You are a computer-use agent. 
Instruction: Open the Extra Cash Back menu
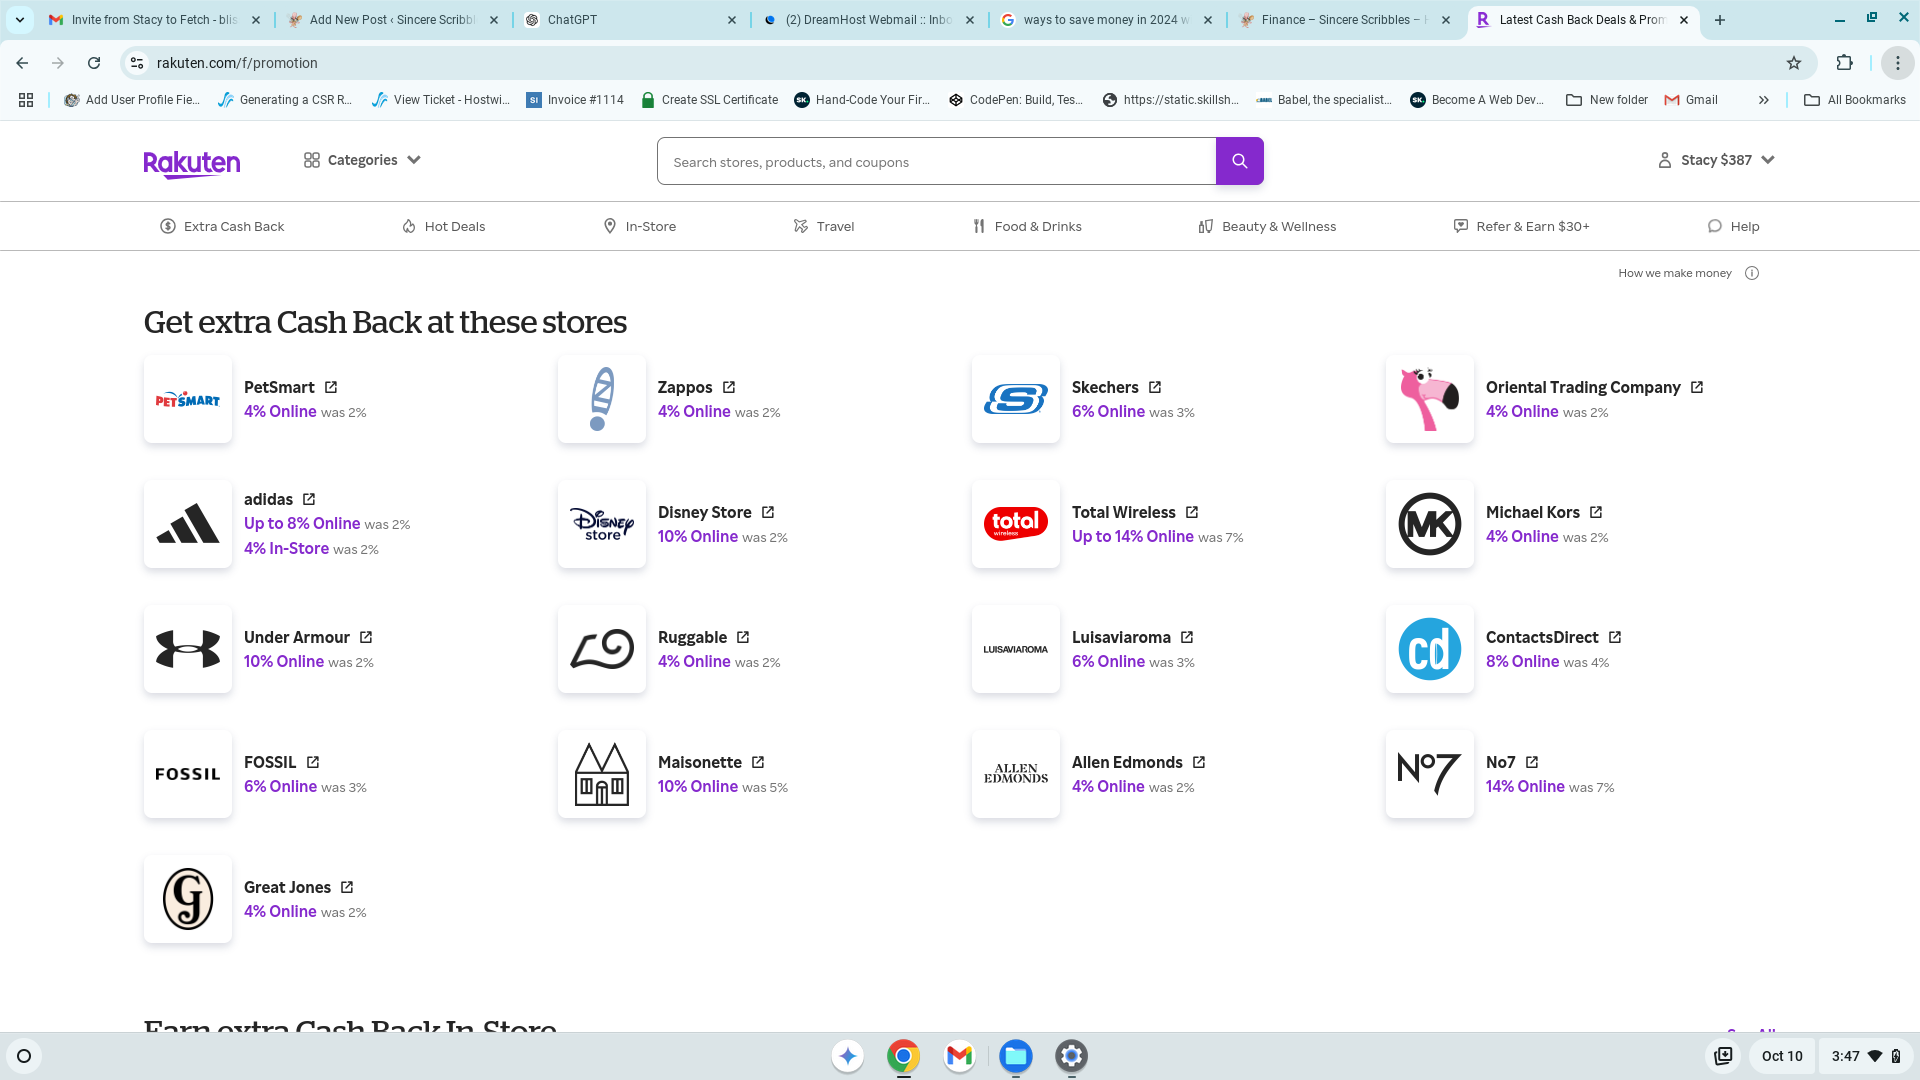coord(222,227)
